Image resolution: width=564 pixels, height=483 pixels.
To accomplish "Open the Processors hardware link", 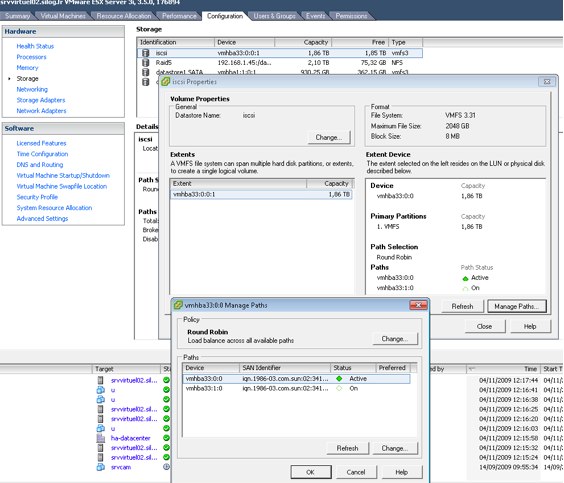I will click(31, 57).
